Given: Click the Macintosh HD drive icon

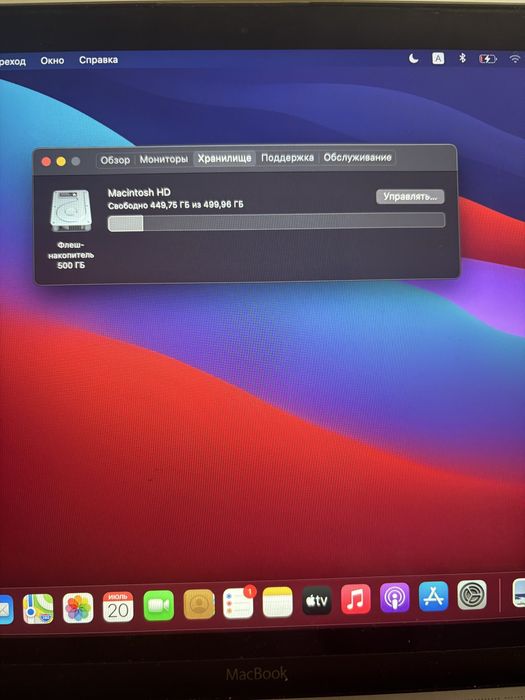Looking at the screenshot, I should 71,211.
